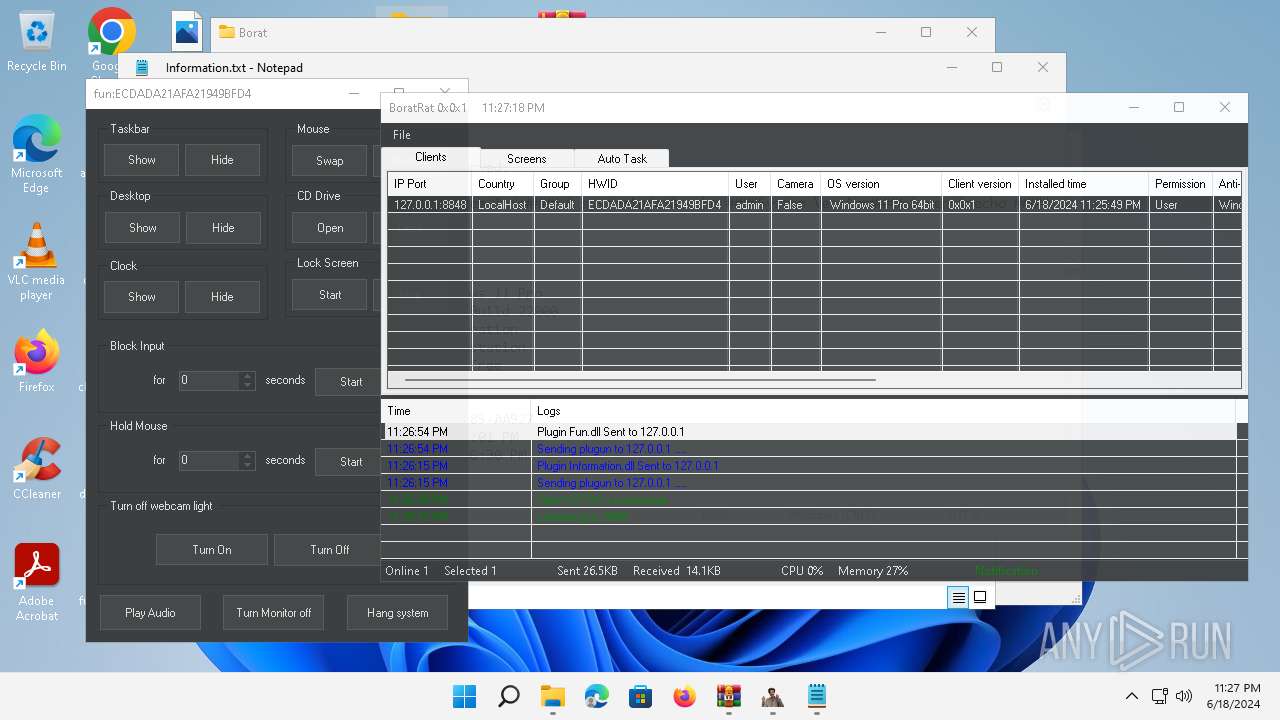This screenshot has height=720, width=1280.
Task: Click Clock Hide button
Action: (x=222, y=297)
